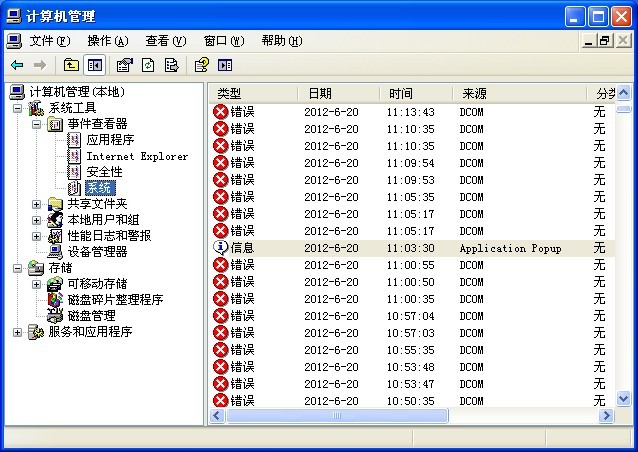Viewport: 638px width, 452px height.
Task: Expand the 服务和应用程序 tree node
Action: 17,332
